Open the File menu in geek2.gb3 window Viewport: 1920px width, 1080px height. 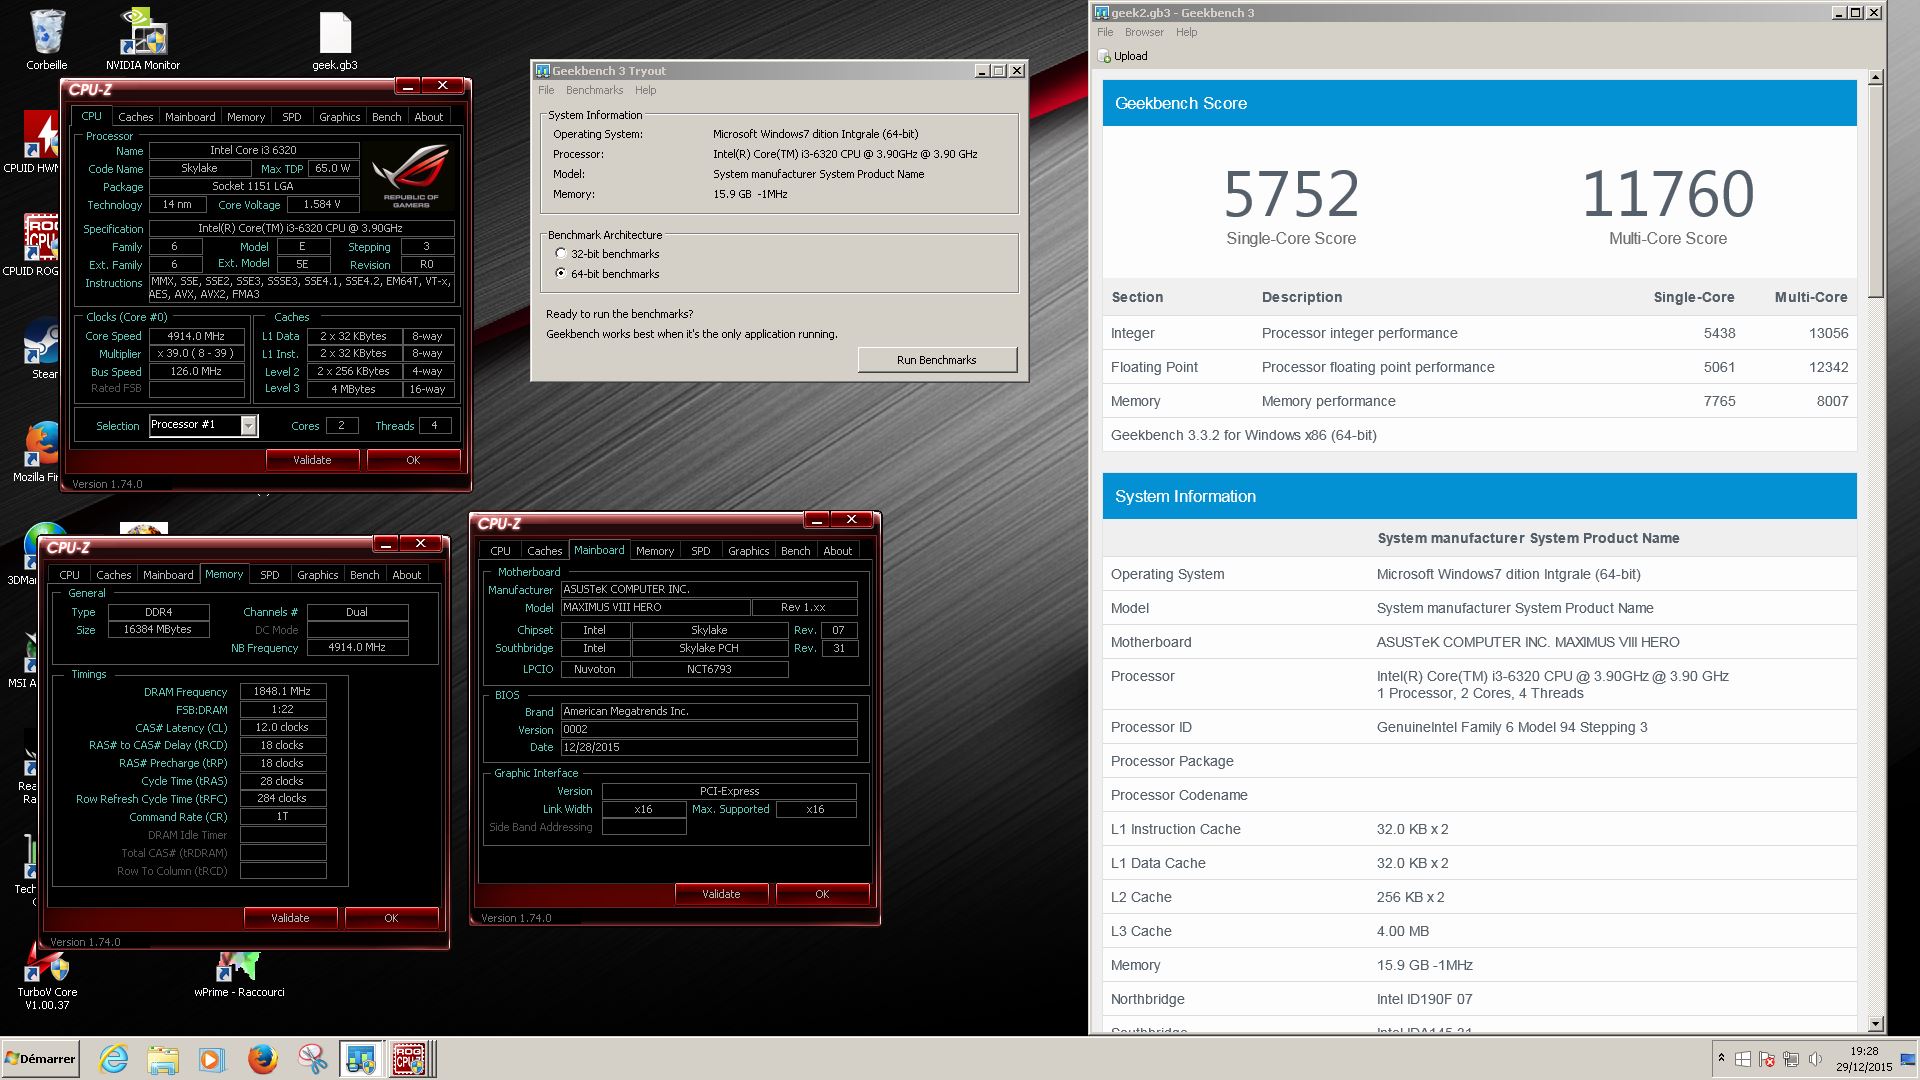[1105, 32]
